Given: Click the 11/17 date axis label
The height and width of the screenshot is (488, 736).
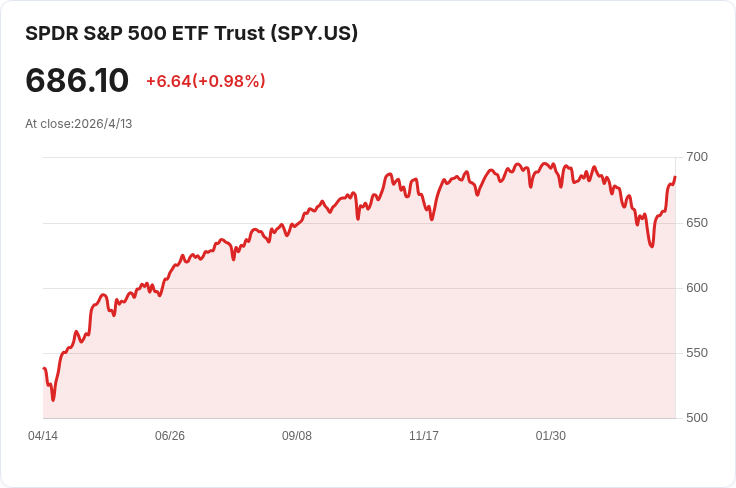Looking at the screenshot, I should pyautogui.click(x=424, y=436).
